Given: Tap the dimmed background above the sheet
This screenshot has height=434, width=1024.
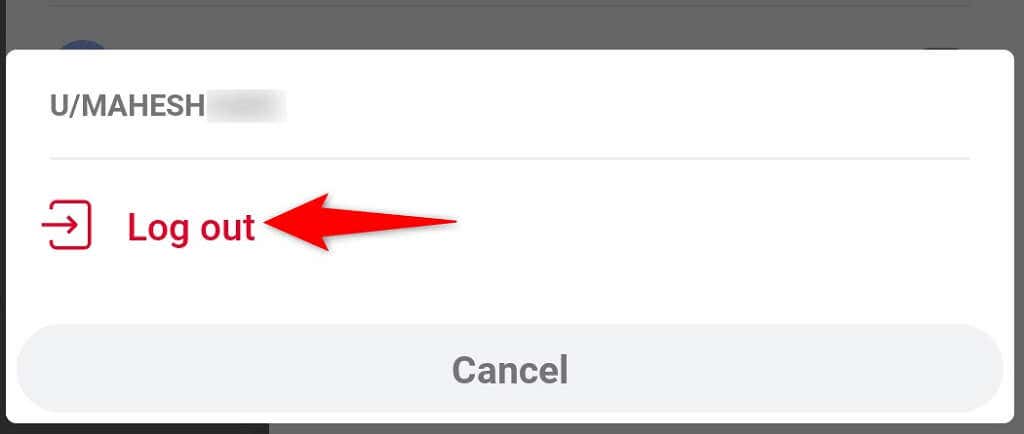Looking at the screenshot, I should click(x=509, y=27).
